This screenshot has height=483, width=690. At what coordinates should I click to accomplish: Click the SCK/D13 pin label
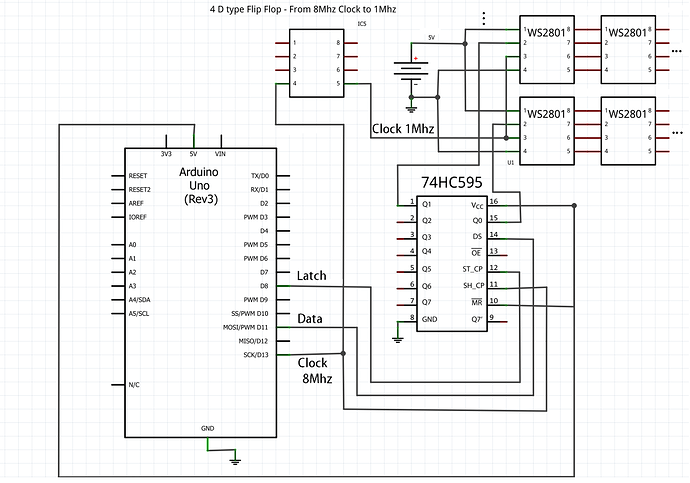click(x=256, y=355)
